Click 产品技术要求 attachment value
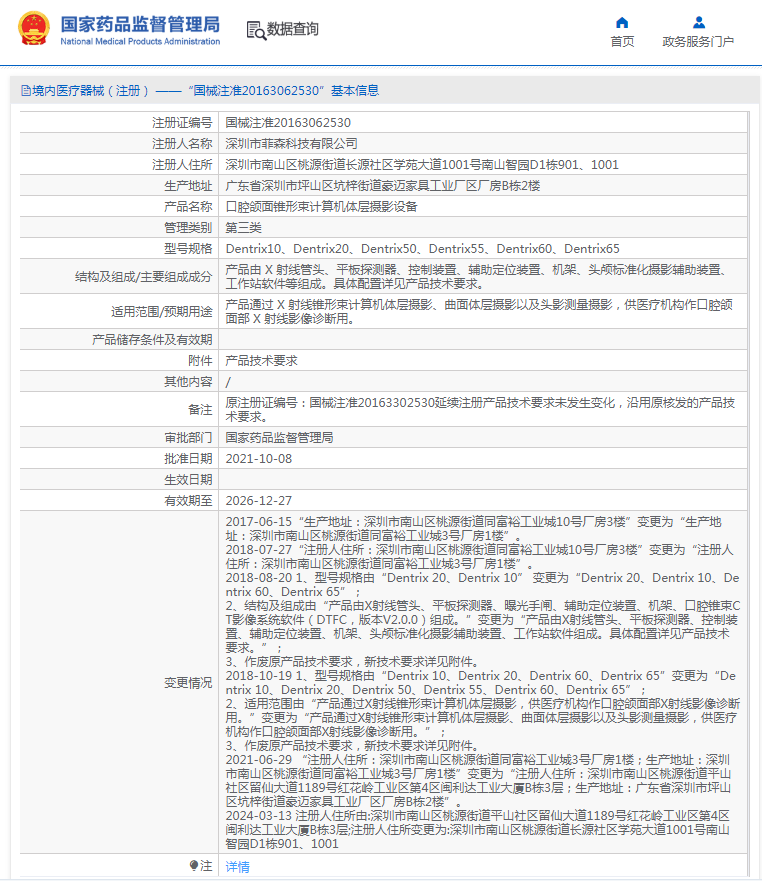Image resolution: width=762 pixels, height=881 pixels. pyautogui.click(x=261, y=361)
